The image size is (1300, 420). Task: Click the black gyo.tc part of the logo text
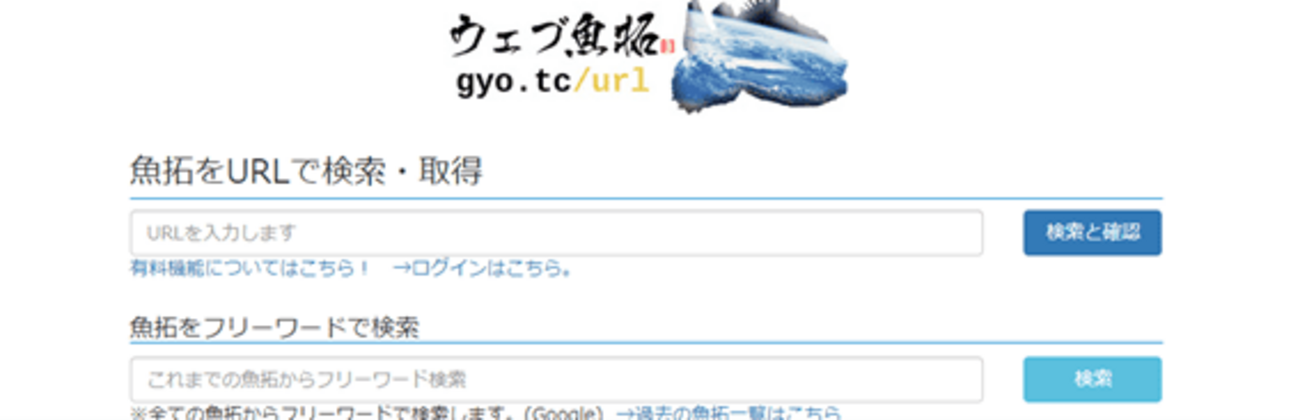tap(511, 83)
